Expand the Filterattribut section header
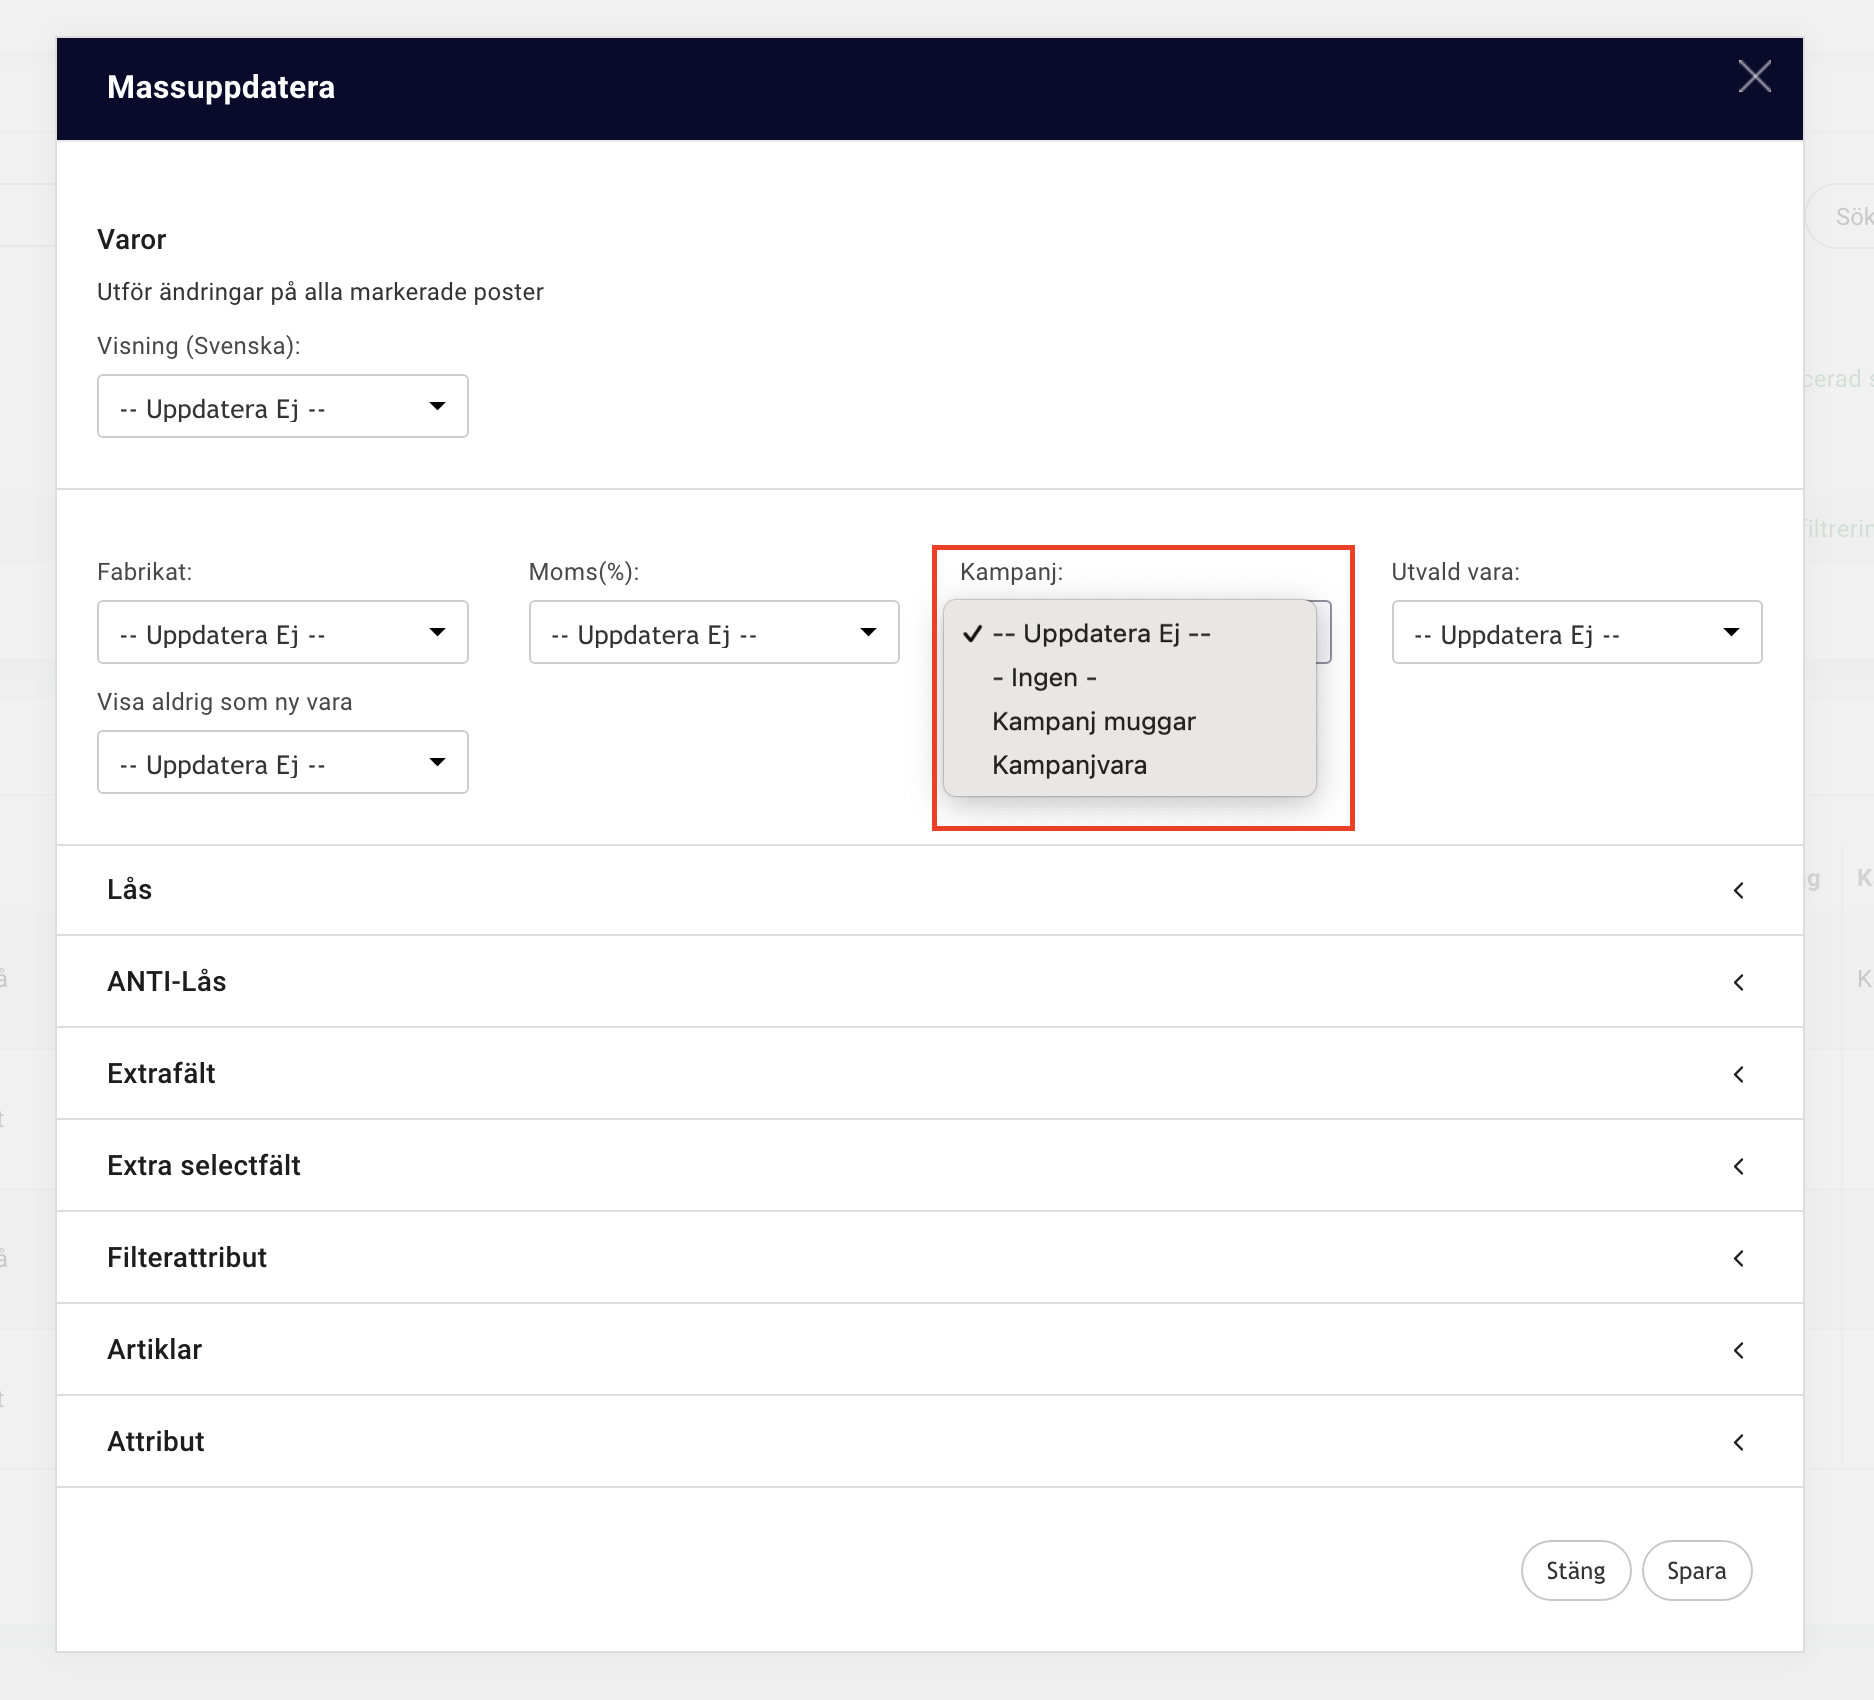Image resolution: width=1874 pixels, height=1700 pixels. pos(187,1258)
